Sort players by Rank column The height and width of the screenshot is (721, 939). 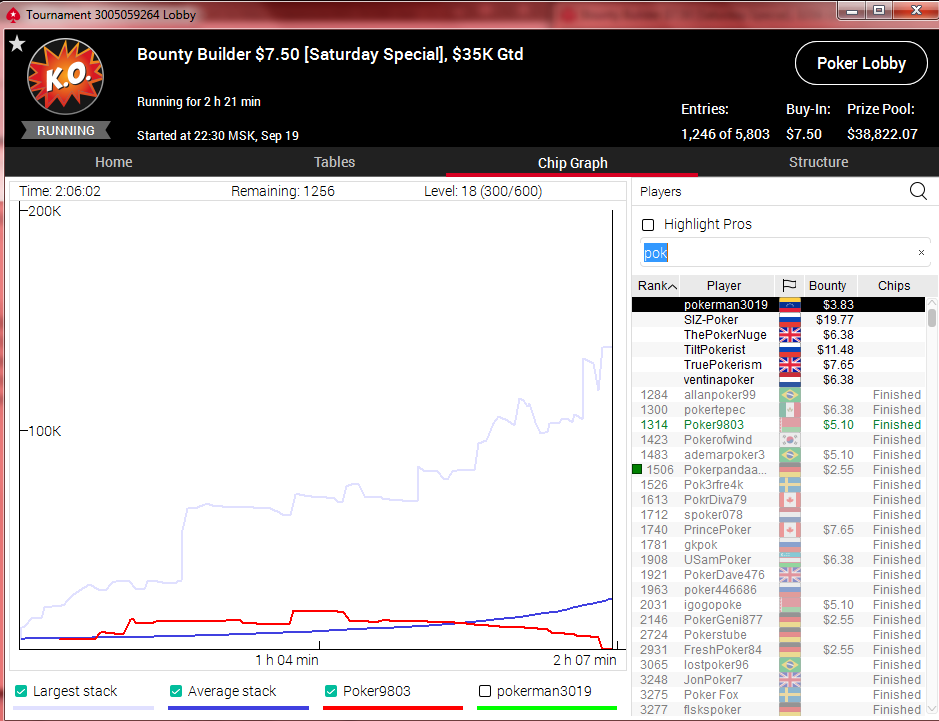pyautogui.click(x=656, y=286)
